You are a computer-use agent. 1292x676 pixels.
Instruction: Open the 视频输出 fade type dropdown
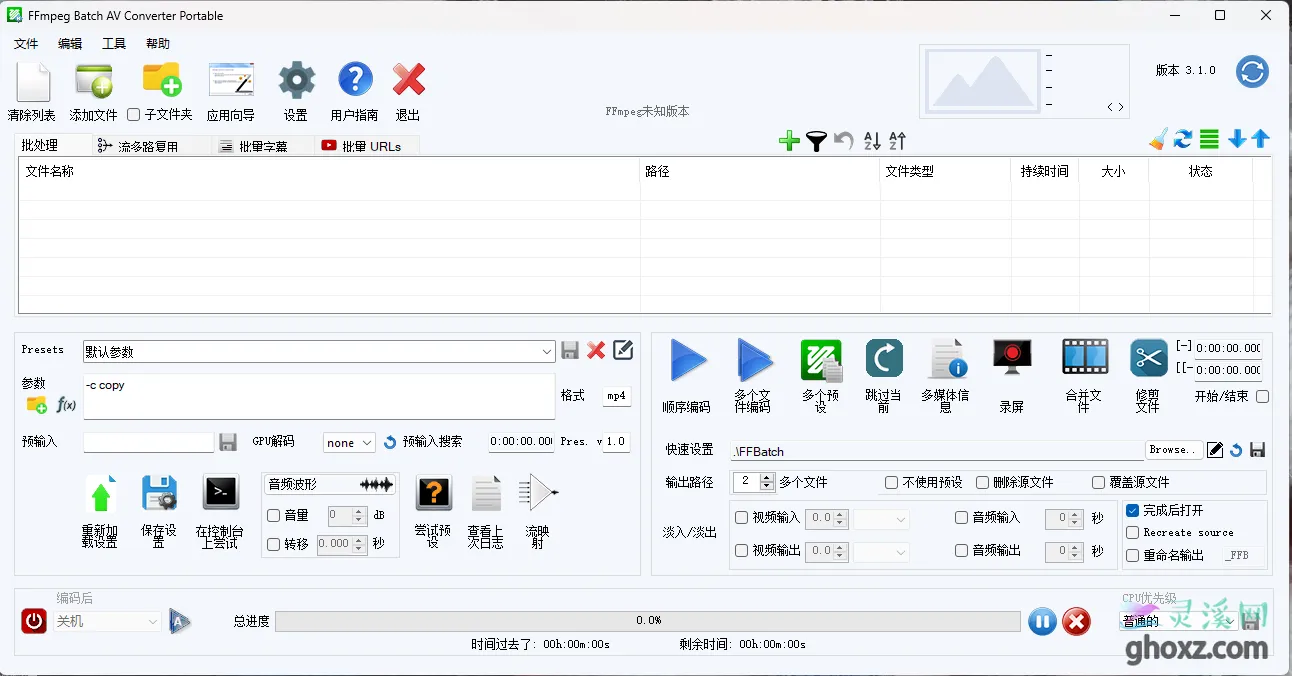(x=881, y=552)
